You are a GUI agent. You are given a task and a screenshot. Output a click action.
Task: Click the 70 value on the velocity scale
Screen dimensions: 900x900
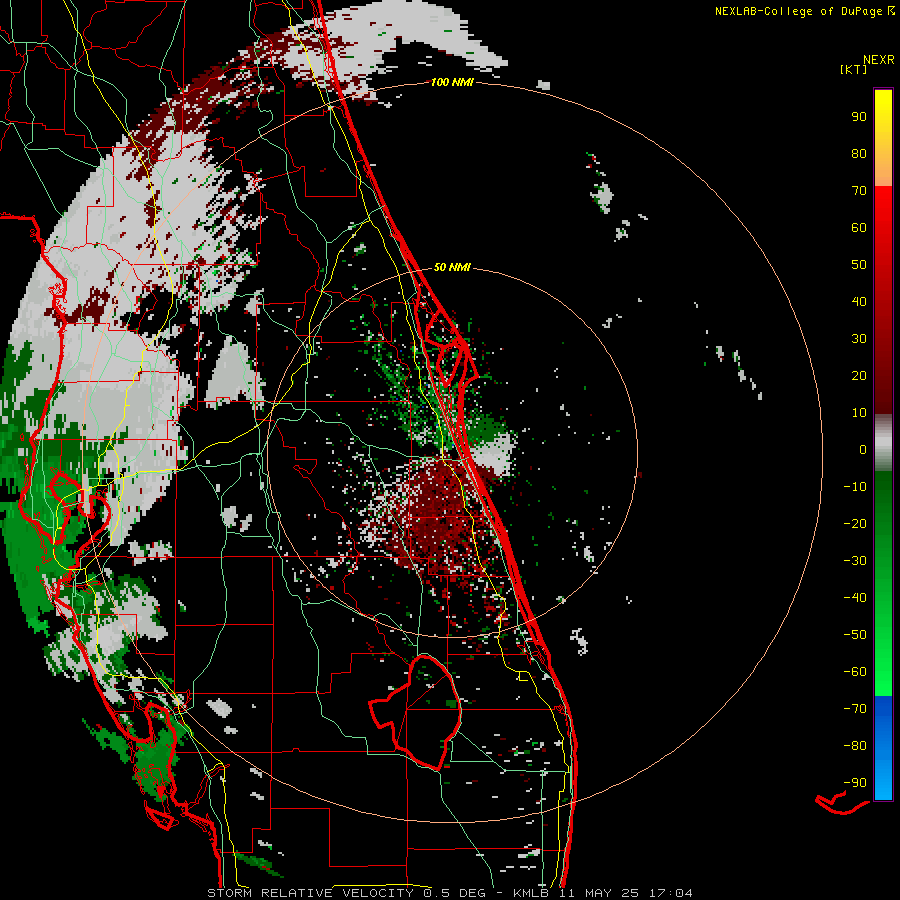[859, 191]
